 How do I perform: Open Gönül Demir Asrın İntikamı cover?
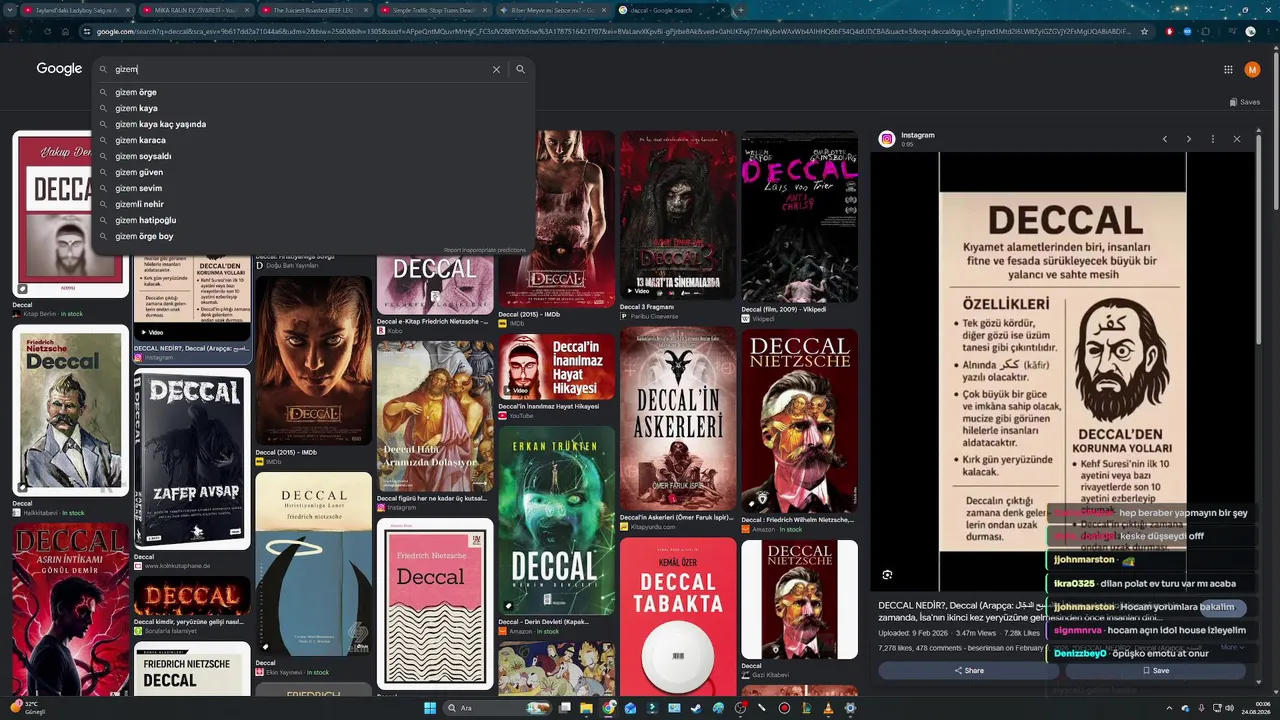click(71, 610)
